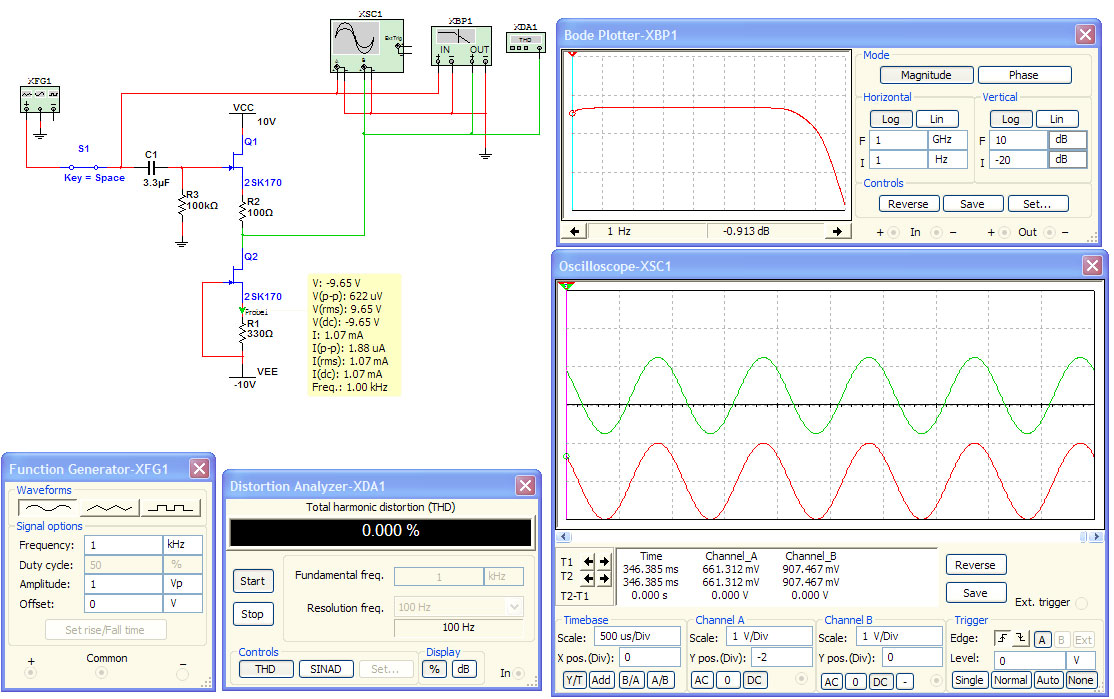The width and height of the screenshot is (1114, 699).
Task: Select falling edge trigger icon
Action: click(1019, 638)
